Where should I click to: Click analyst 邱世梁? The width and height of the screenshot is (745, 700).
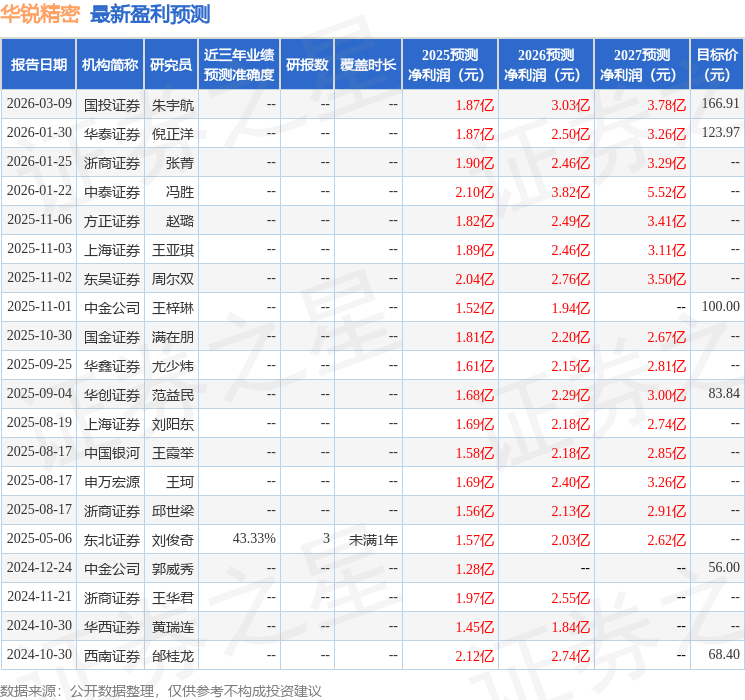pos(172,511)
